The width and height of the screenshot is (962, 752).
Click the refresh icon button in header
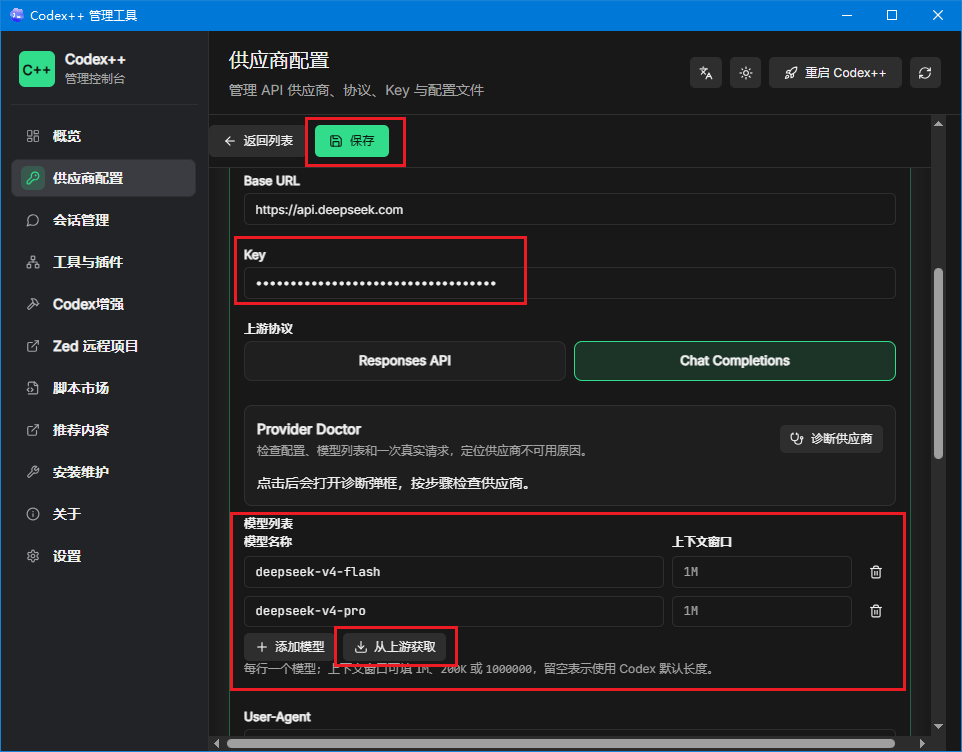coord(925,73)
